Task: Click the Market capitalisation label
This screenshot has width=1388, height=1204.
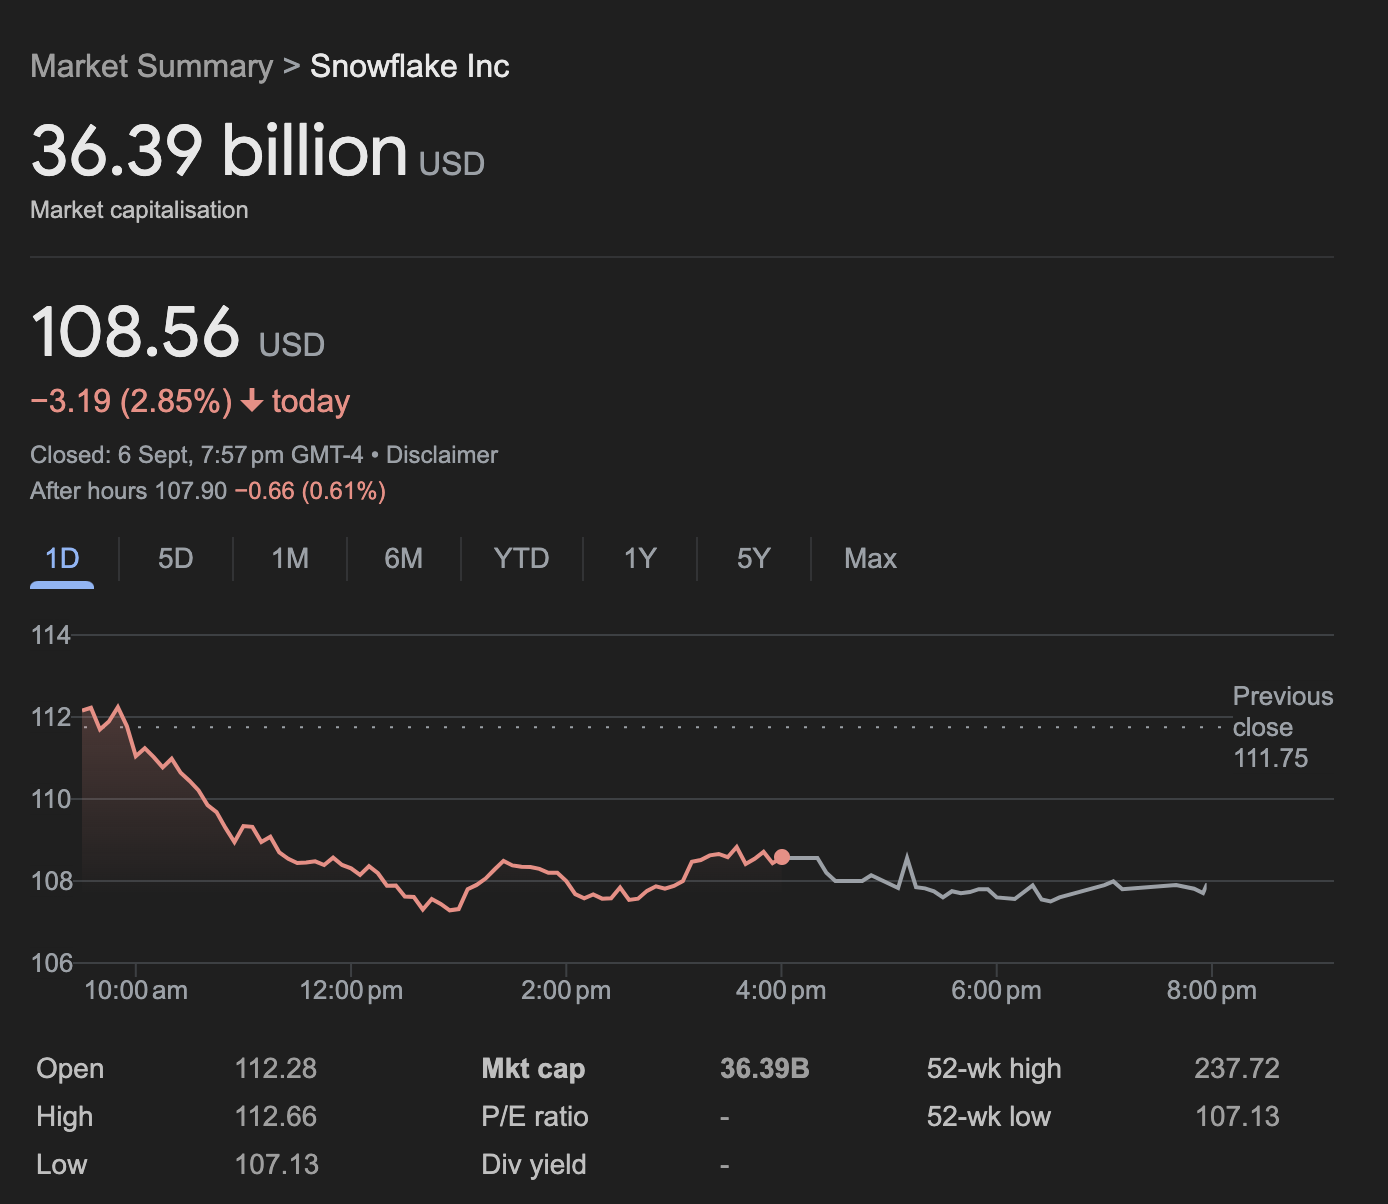Action: [139, 210]
